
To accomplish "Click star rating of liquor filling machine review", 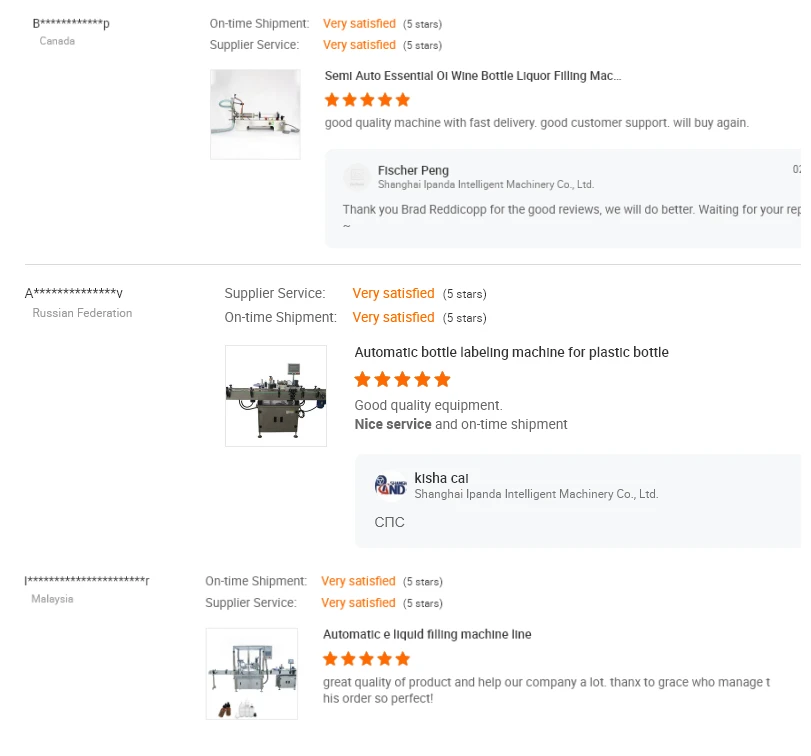I will pyautogui.click(x=367, y=100).
